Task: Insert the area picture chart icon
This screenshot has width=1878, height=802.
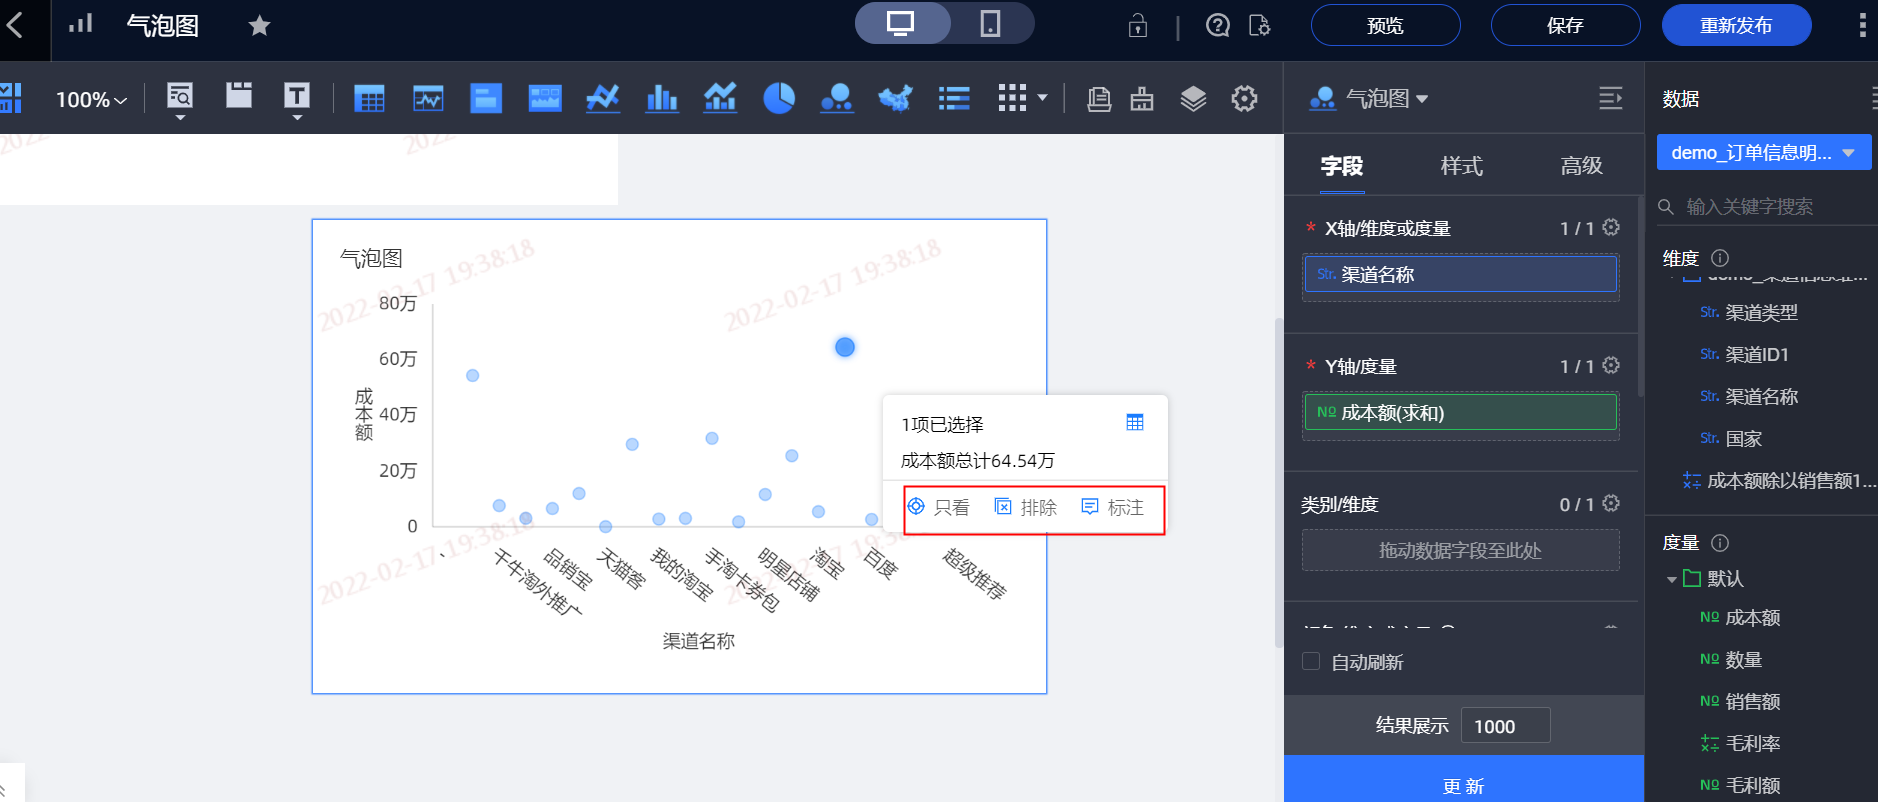Action: pos(545,98)
